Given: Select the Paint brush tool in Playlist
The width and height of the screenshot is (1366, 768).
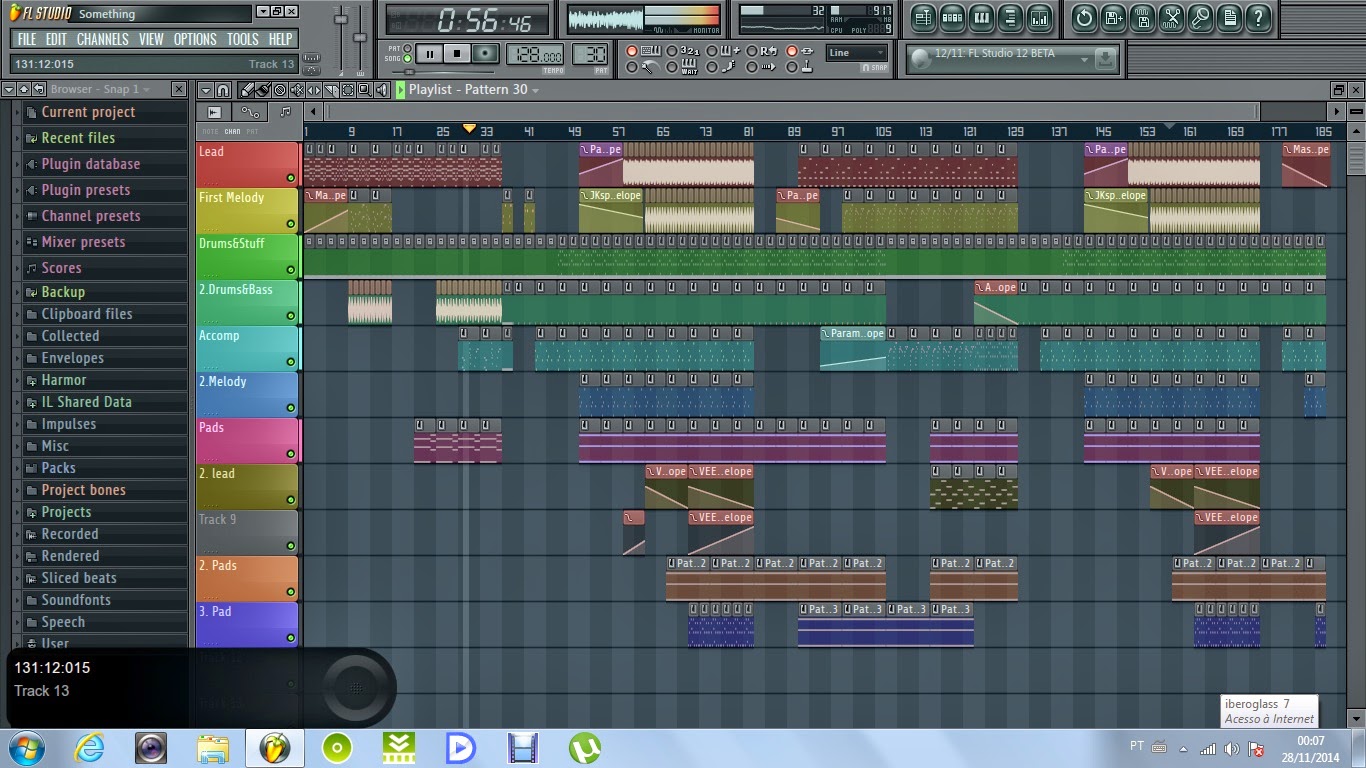Looking at the screenshot, I should pyautogui.click(x=263, y=90).
